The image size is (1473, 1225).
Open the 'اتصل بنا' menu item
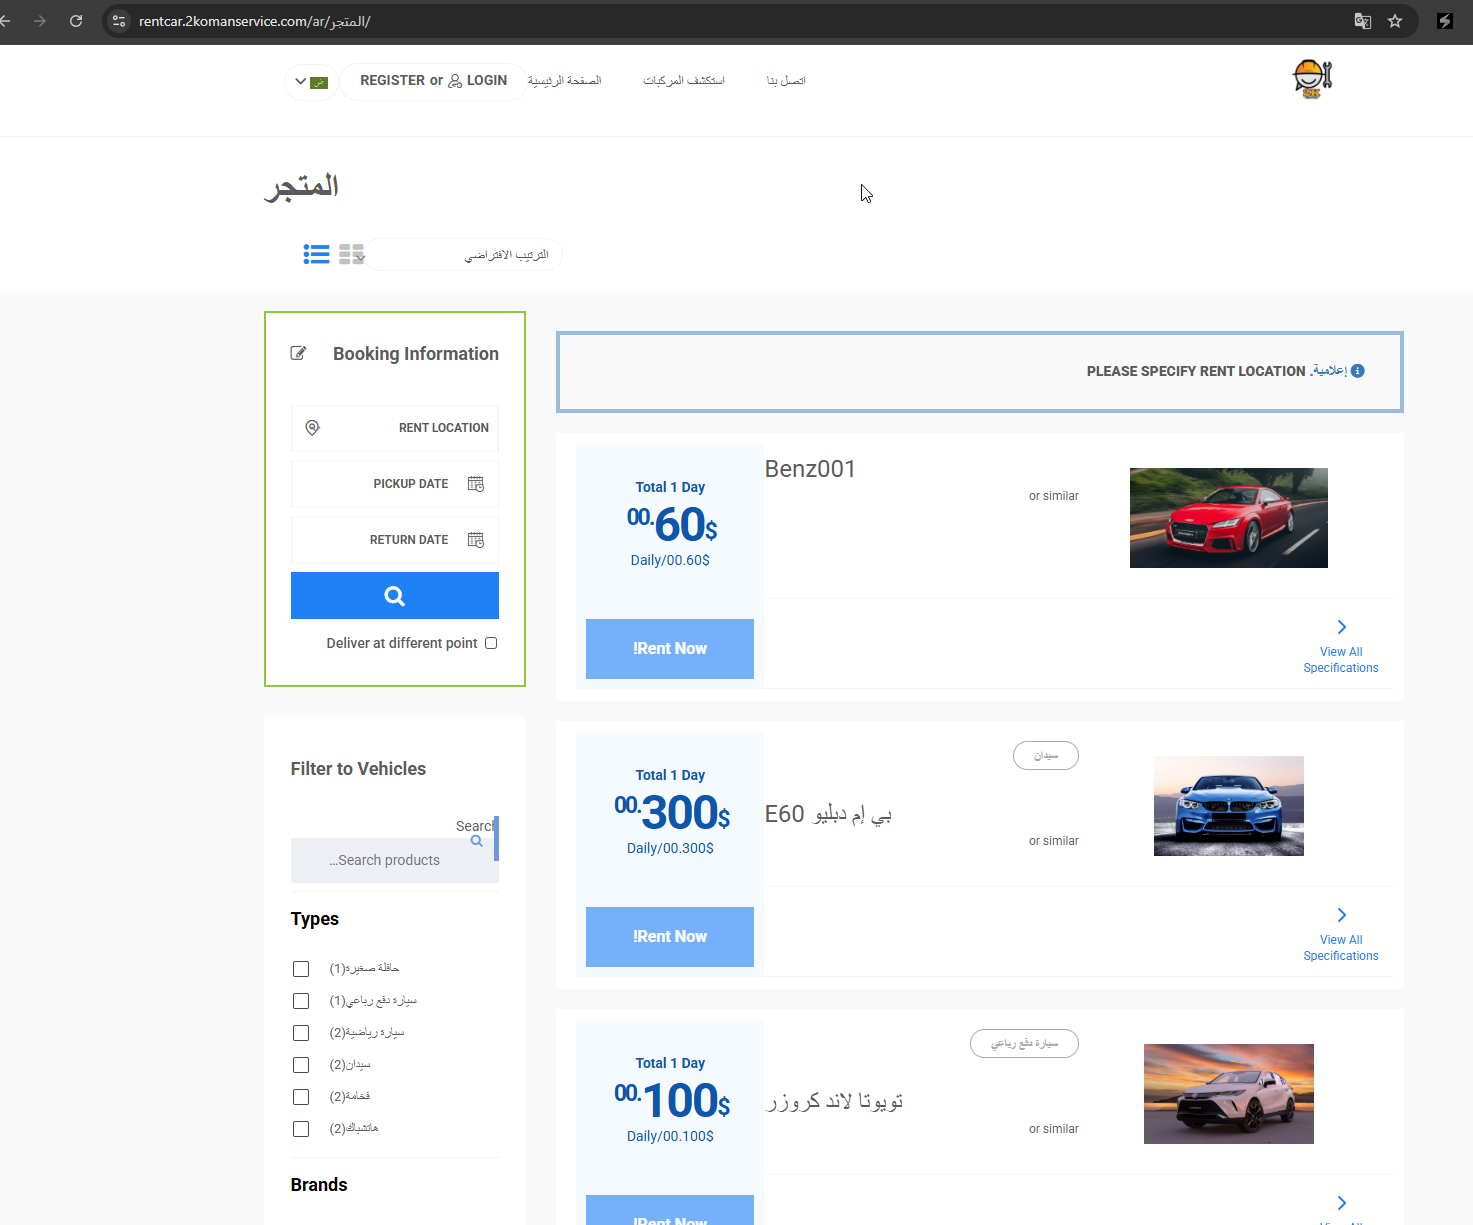[x=786, y=80]
